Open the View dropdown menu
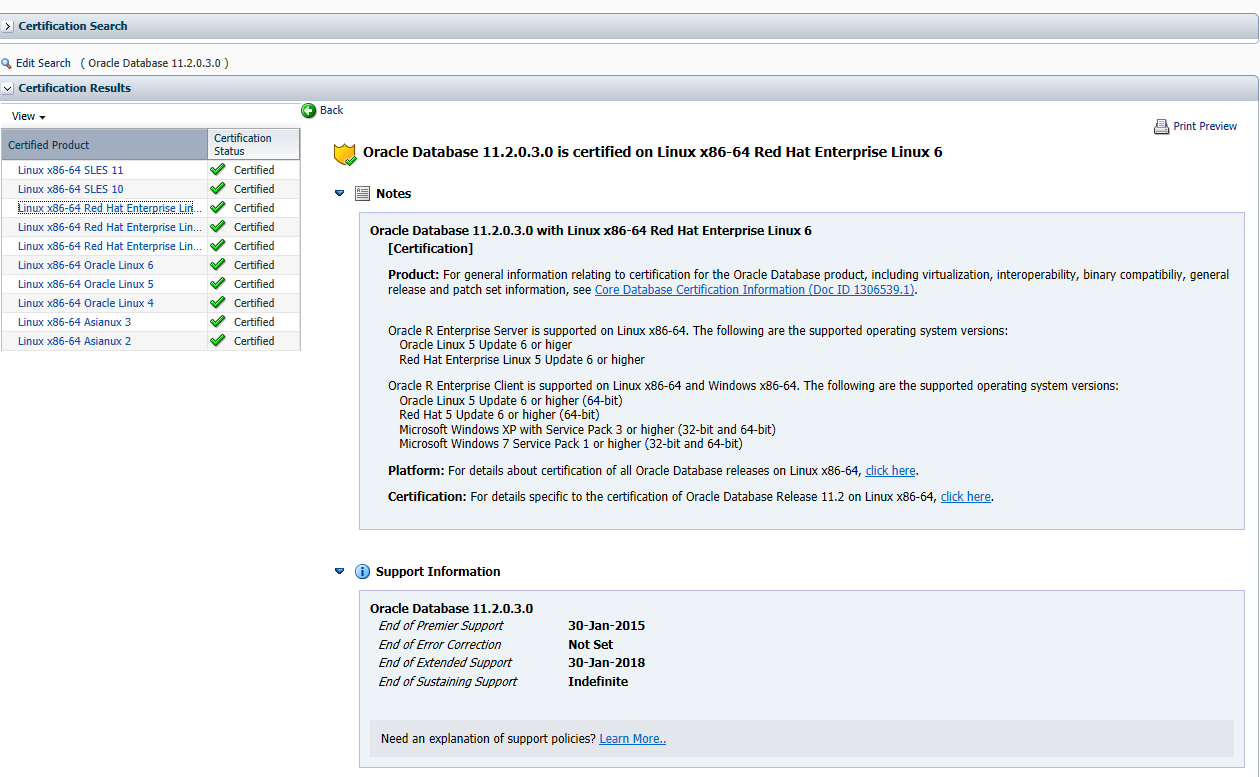 [x=29, y=117]
